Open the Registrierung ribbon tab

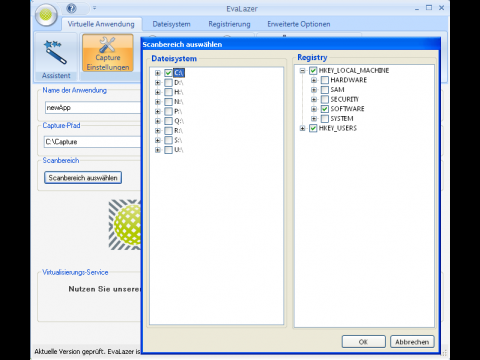[x=229, y=24]
